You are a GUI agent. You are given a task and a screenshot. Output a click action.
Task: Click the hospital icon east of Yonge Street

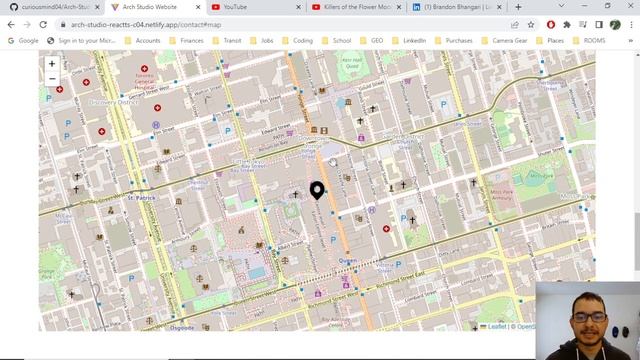click(386, 229)
